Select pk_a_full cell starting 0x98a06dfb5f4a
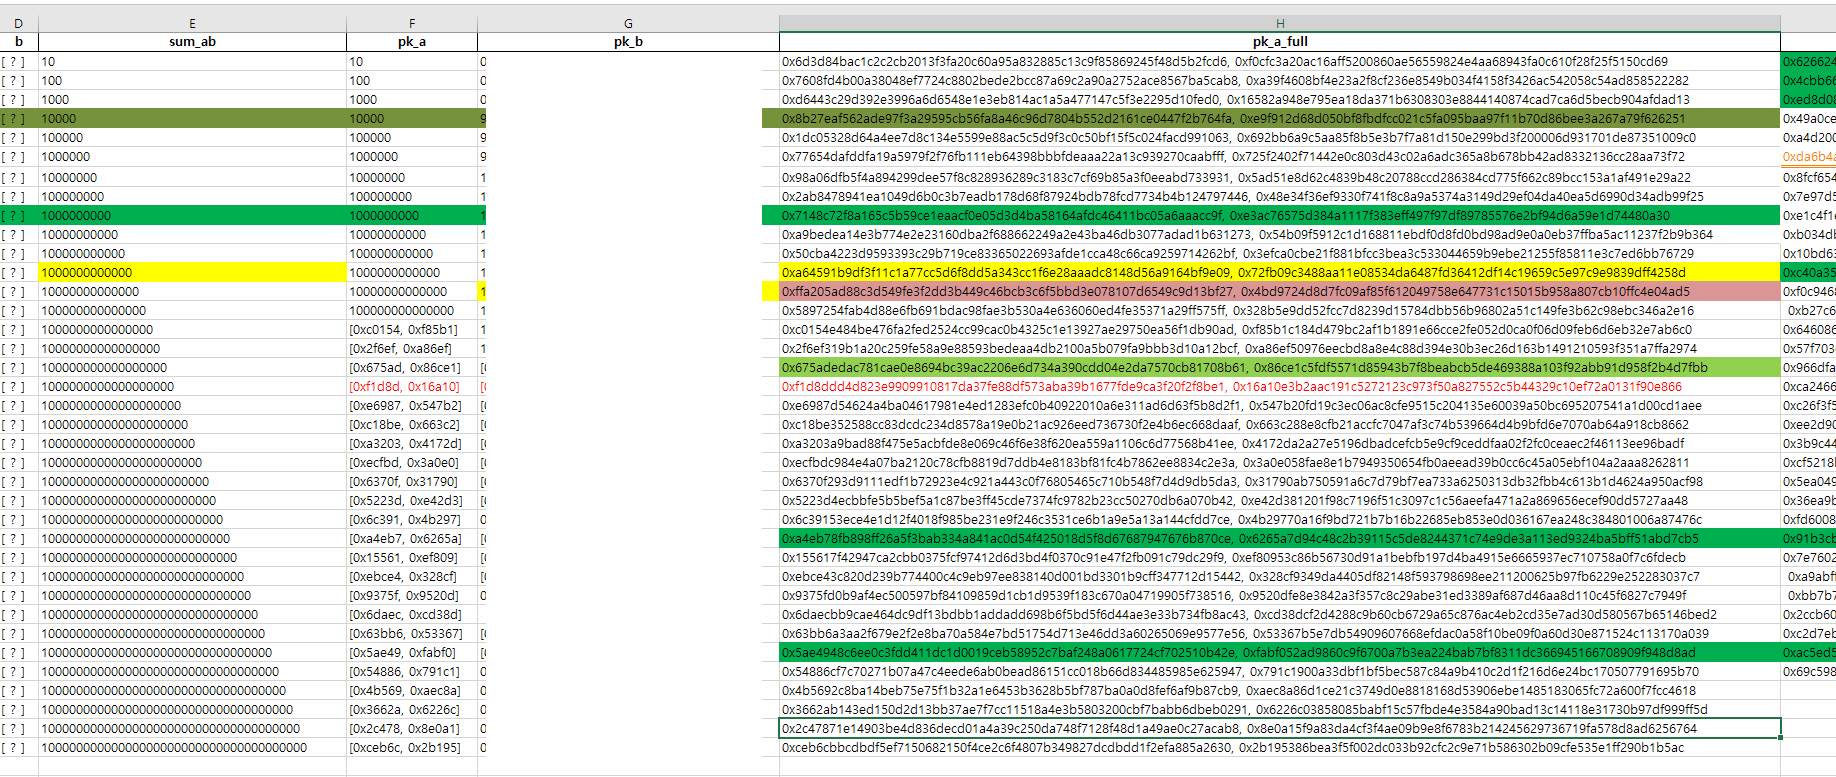Screen dimensions: 1836x777 1280,177
